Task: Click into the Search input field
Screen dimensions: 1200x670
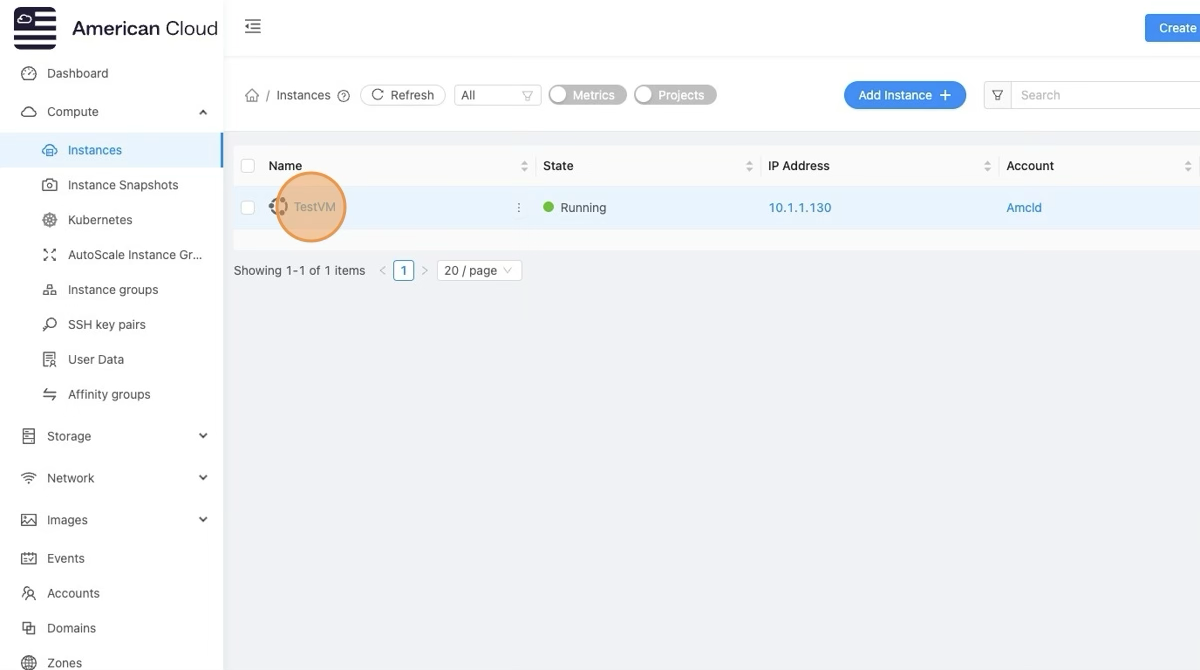Action: 1100,95
